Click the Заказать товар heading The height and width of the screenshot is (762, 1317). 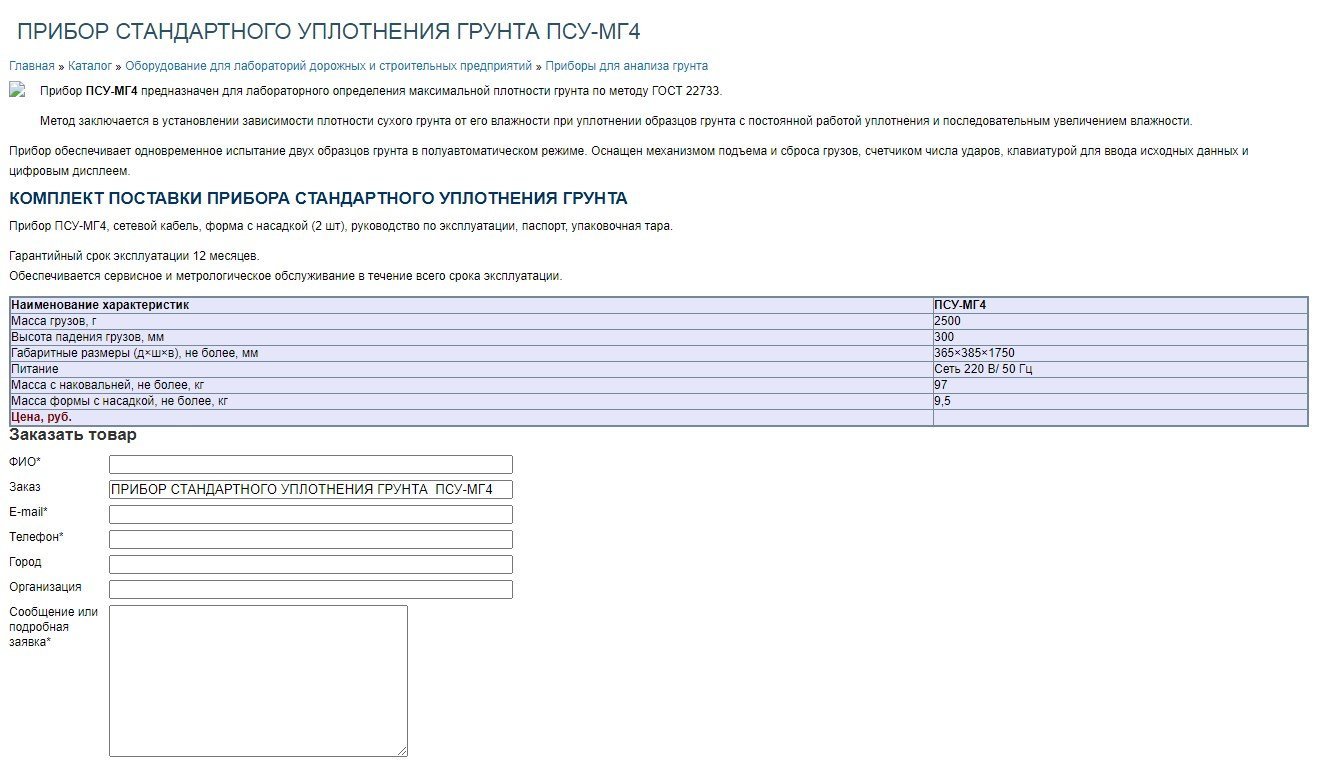(x=73, y=435)
